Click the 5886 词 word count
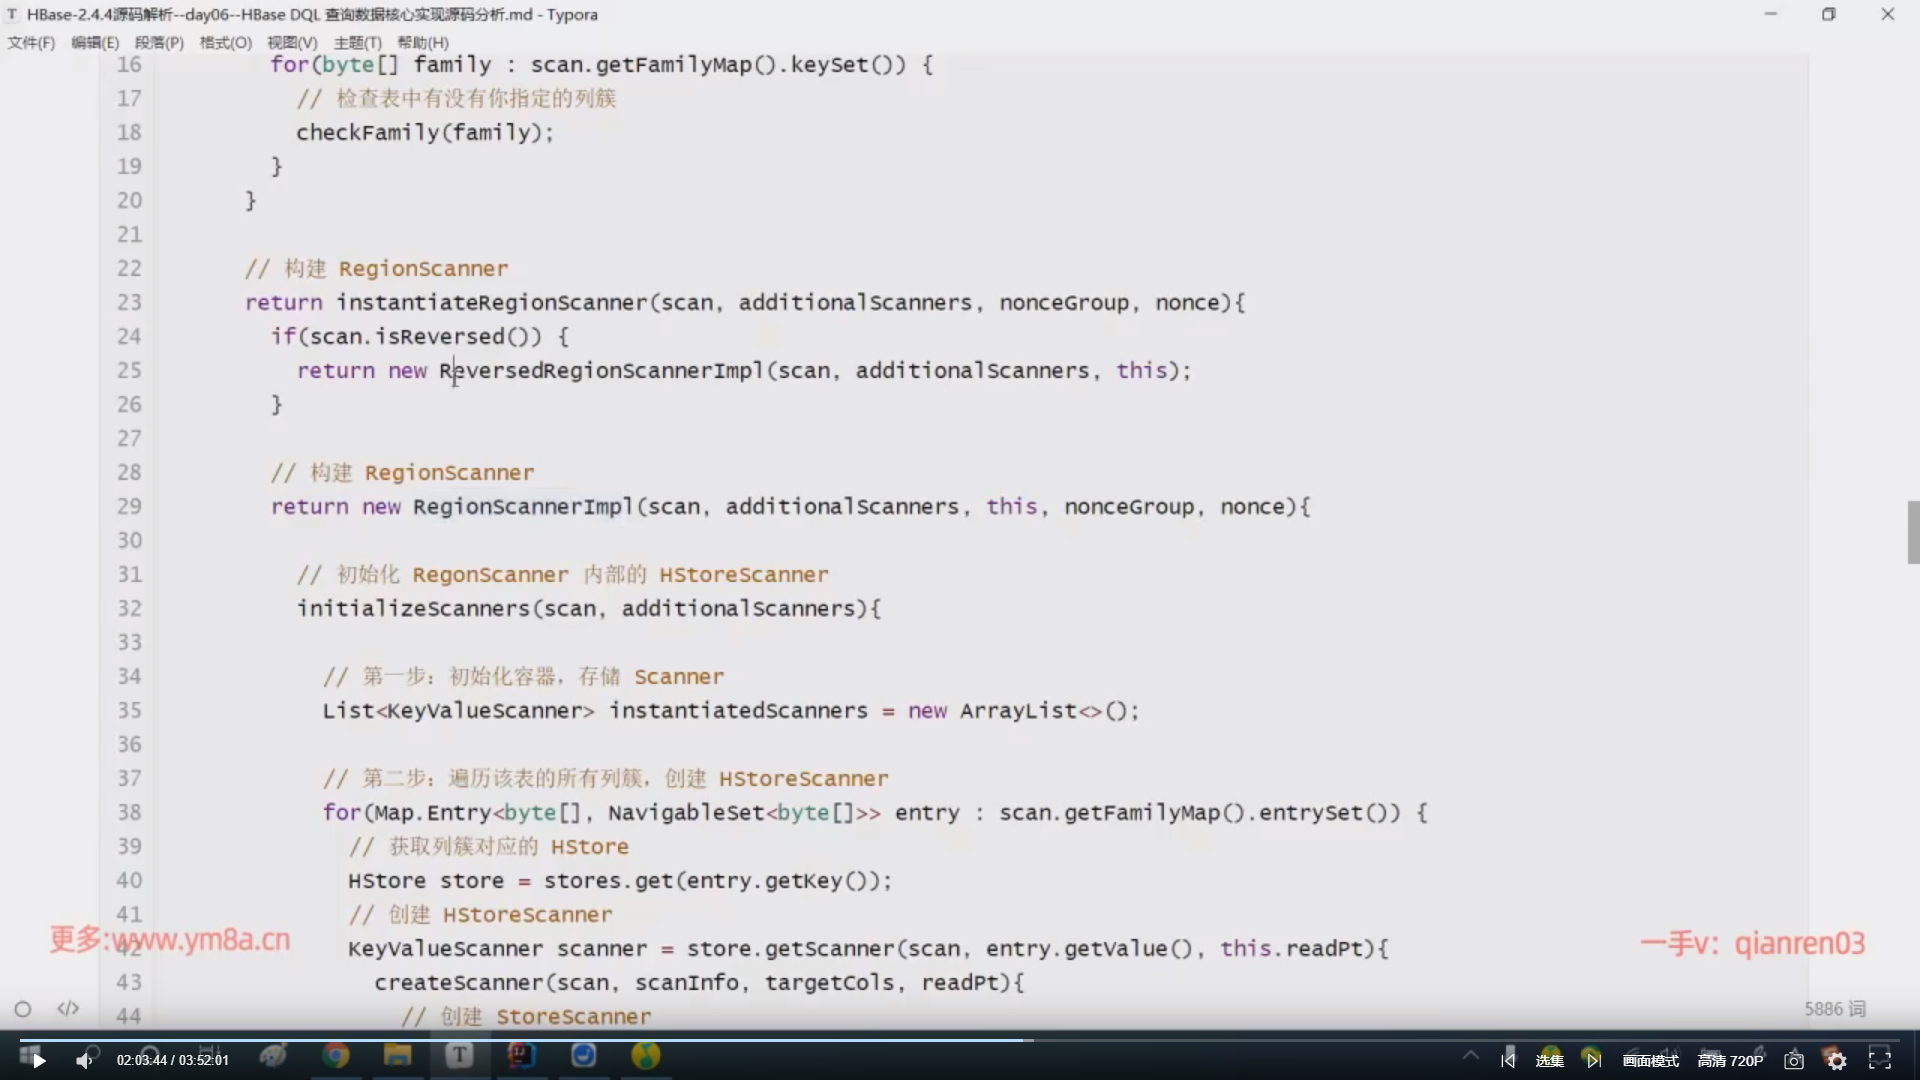The image size is (1920, 1080). 1834,1008
